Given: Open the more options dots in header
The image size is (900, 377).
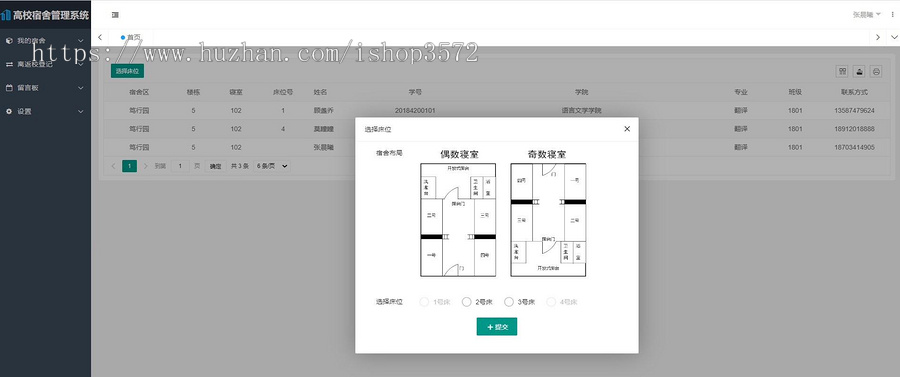Looking at the screenshot, I should pyautogui.click(x=892, y=15).
